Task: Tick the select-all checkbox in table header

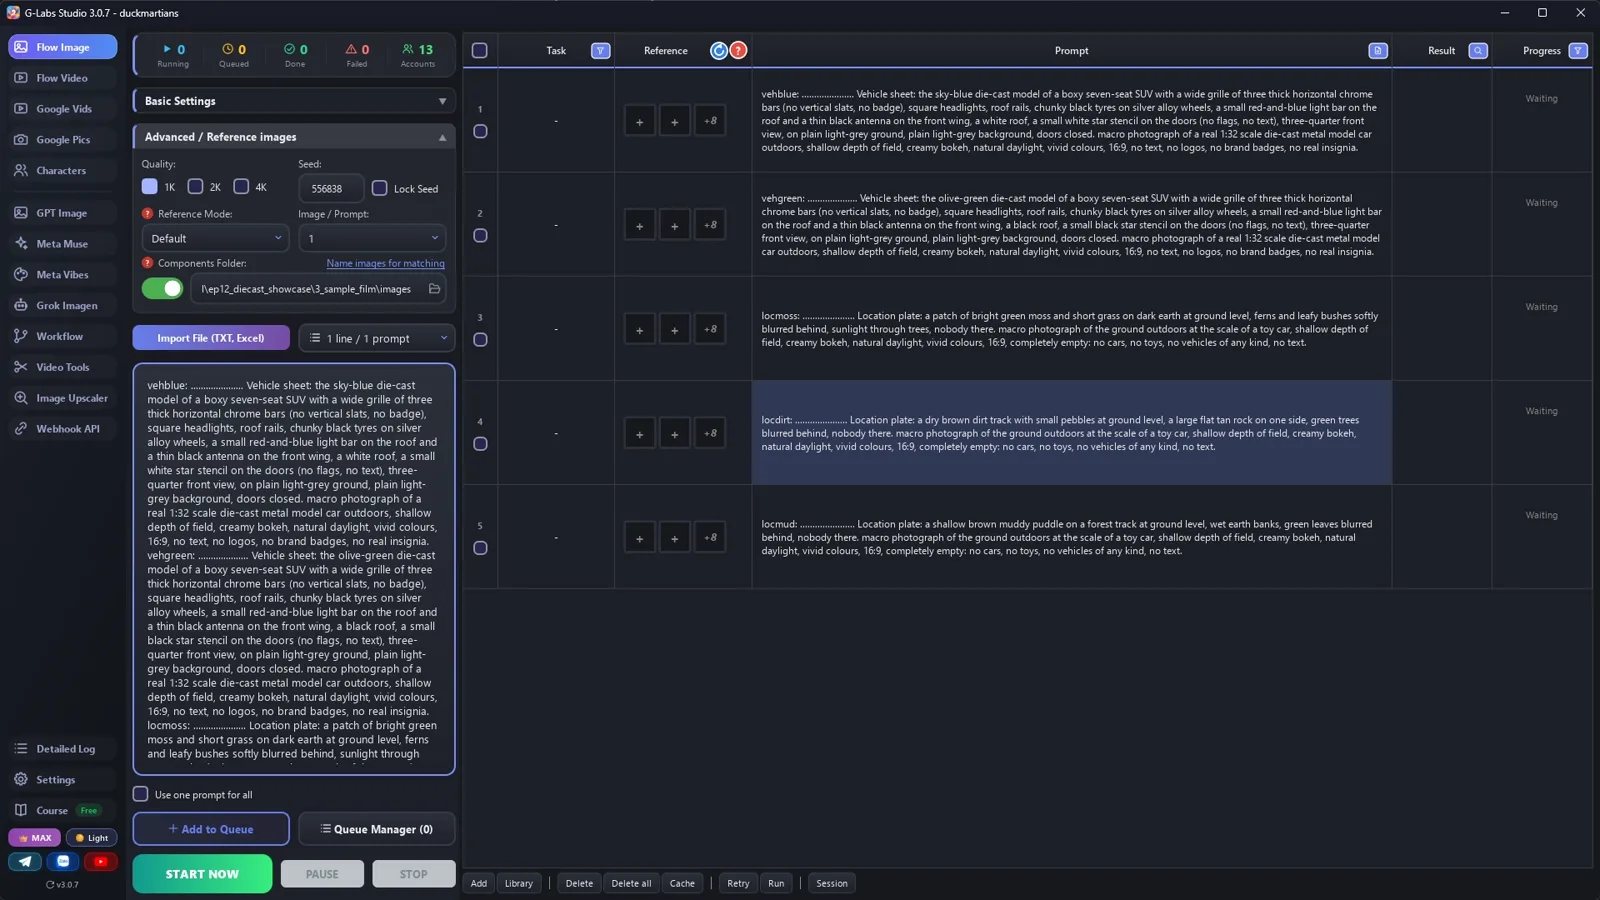Action: click(x=480, y=51)
